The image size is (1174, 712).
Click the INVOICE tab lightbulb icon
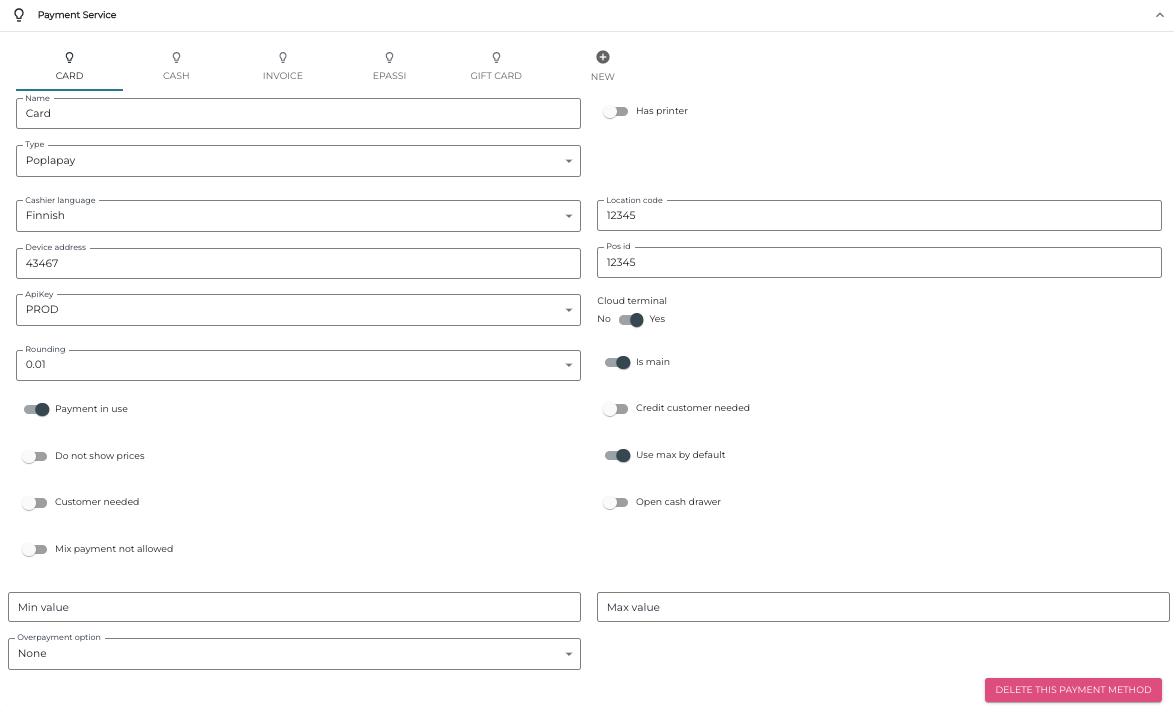pyautogui.click(x=283, y=58)
